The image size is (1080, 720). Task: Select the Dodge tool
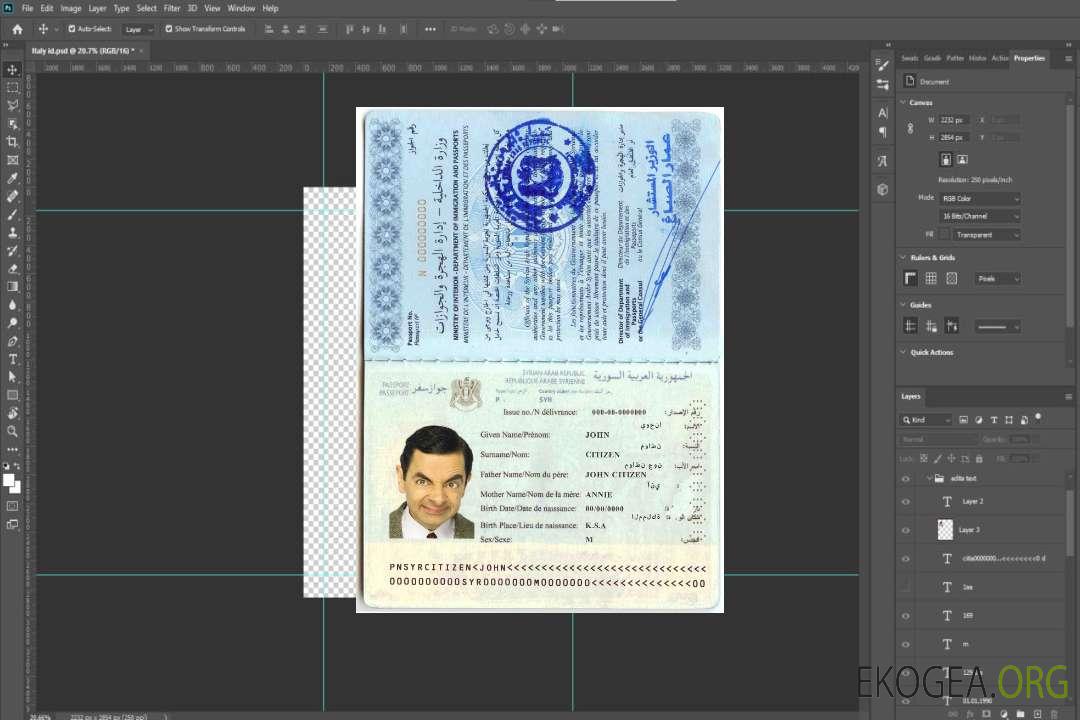tap(12, 323)
